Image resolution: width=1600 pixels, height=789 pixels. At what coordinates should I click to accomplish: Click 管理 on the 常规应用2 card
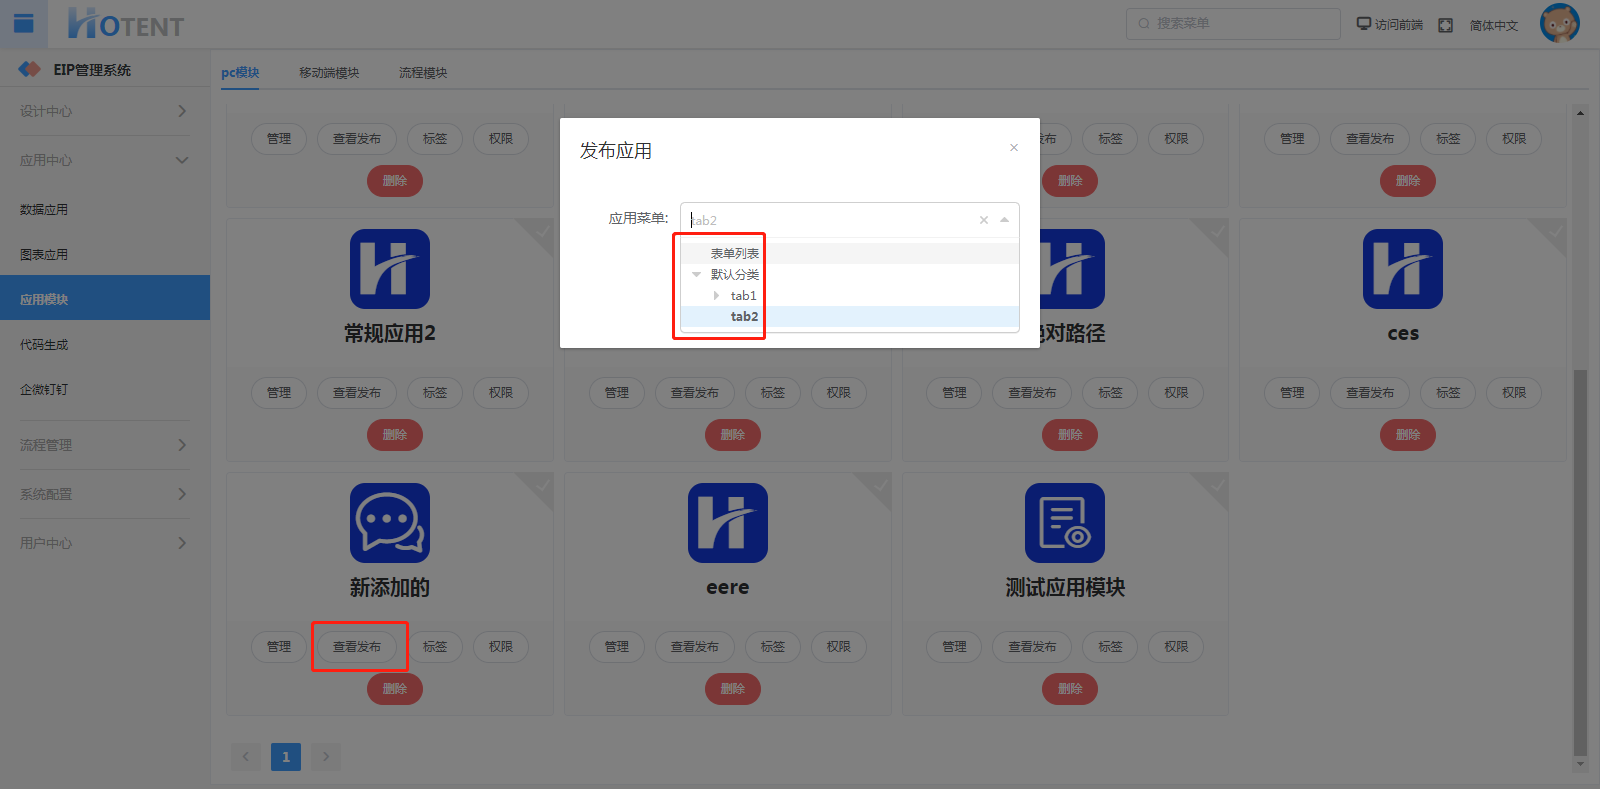[x=279, y=393]
